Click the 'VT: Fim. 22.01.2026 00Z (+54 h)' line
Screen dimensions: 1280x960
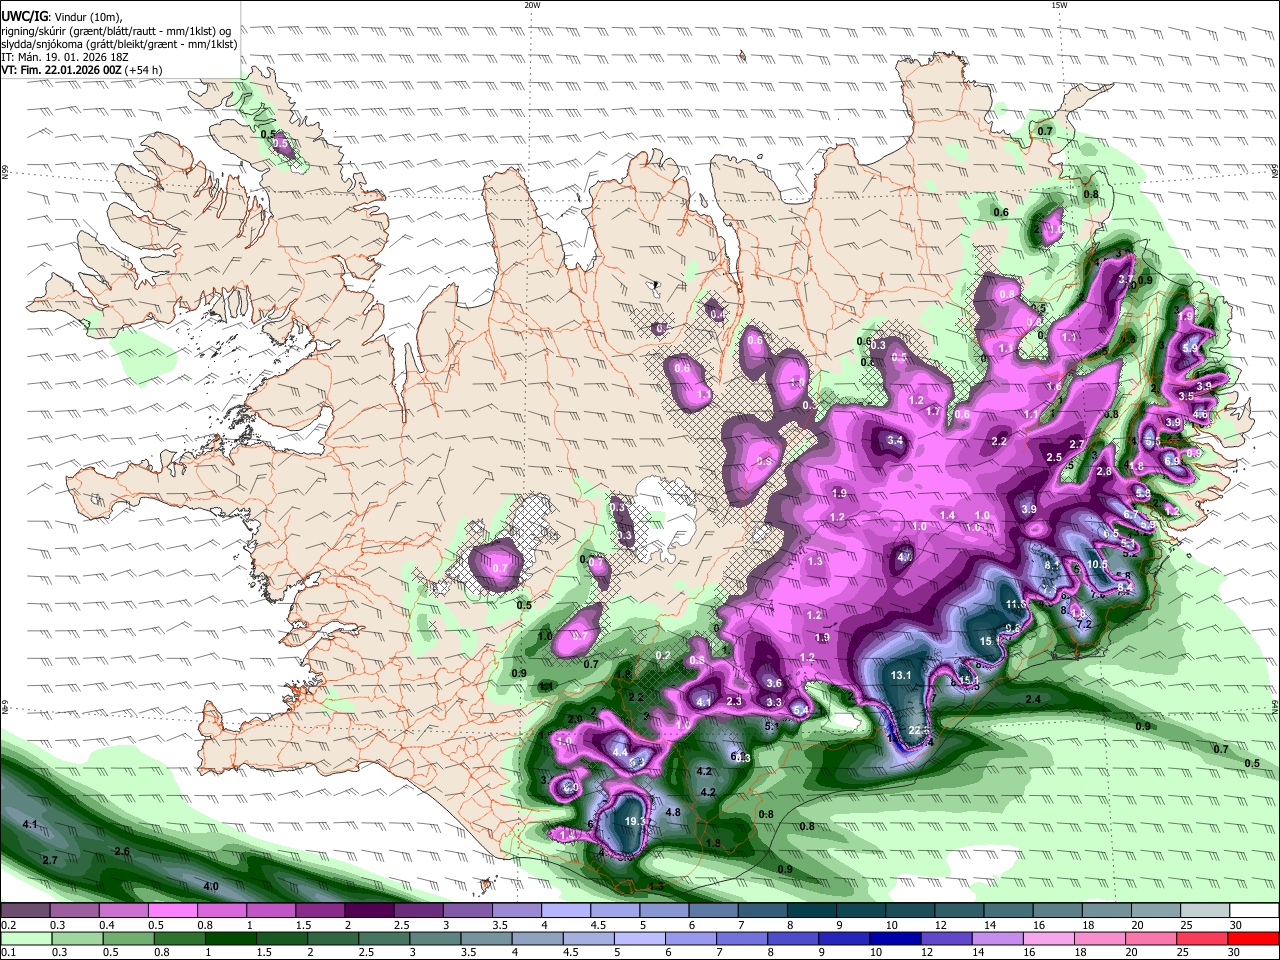[82, 70]
